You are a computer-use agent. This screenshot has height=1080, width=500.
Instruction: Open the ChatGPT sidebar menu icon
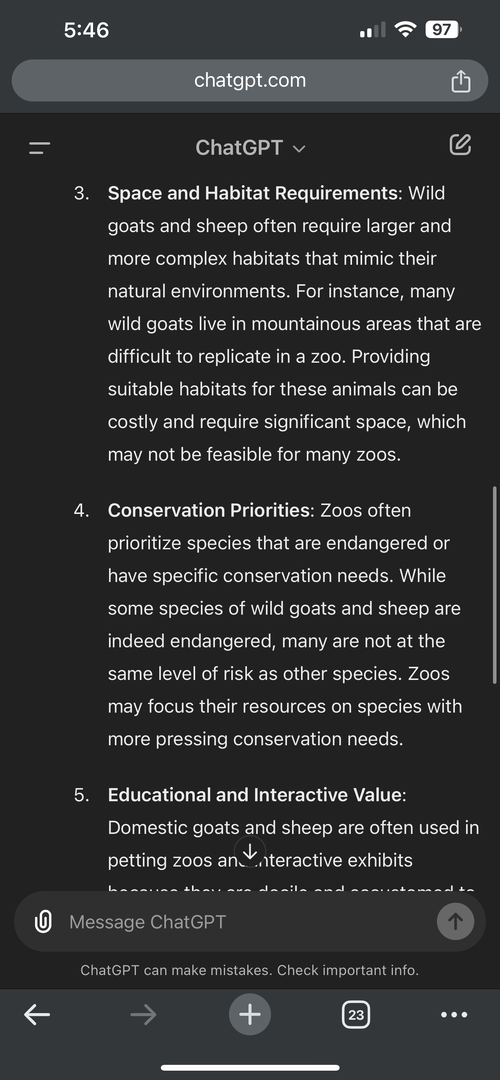39,147
